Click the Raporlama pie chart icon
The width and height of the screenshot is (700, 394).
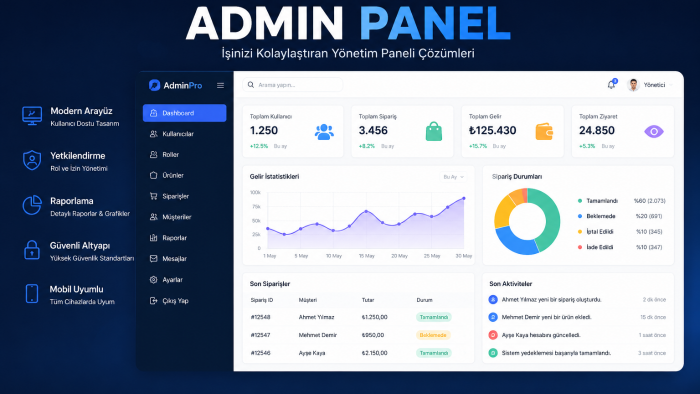pos(32,205)
